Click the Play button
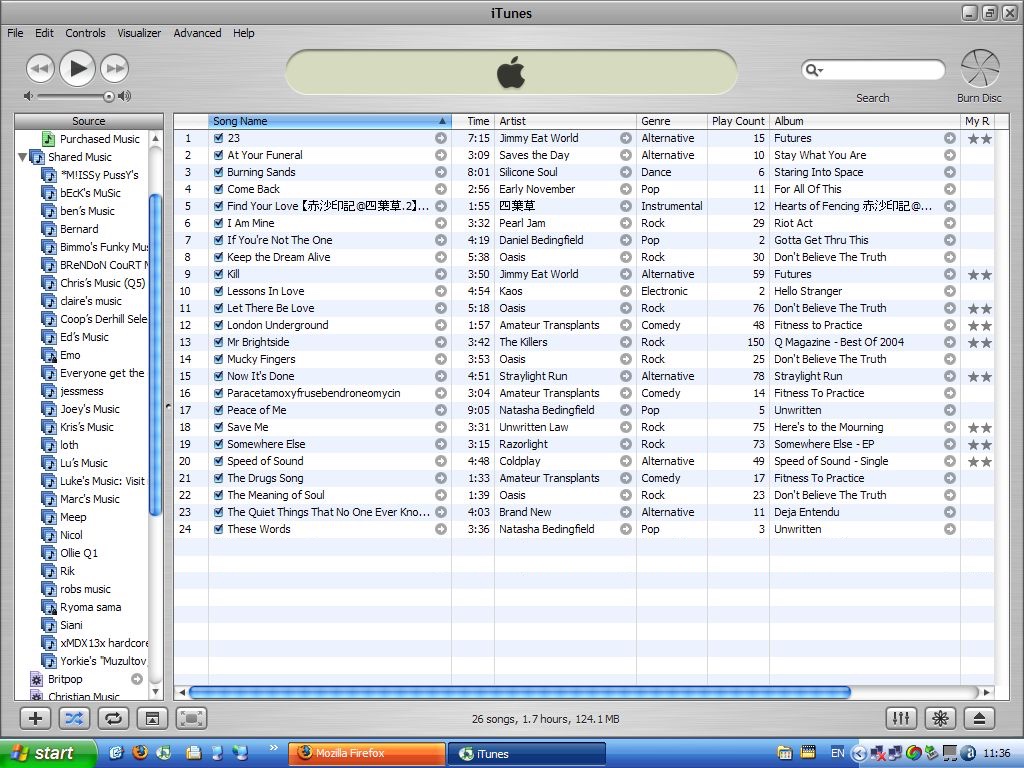Image resolution: width=1024 pixels, height=768 pixels. [78, 68]
